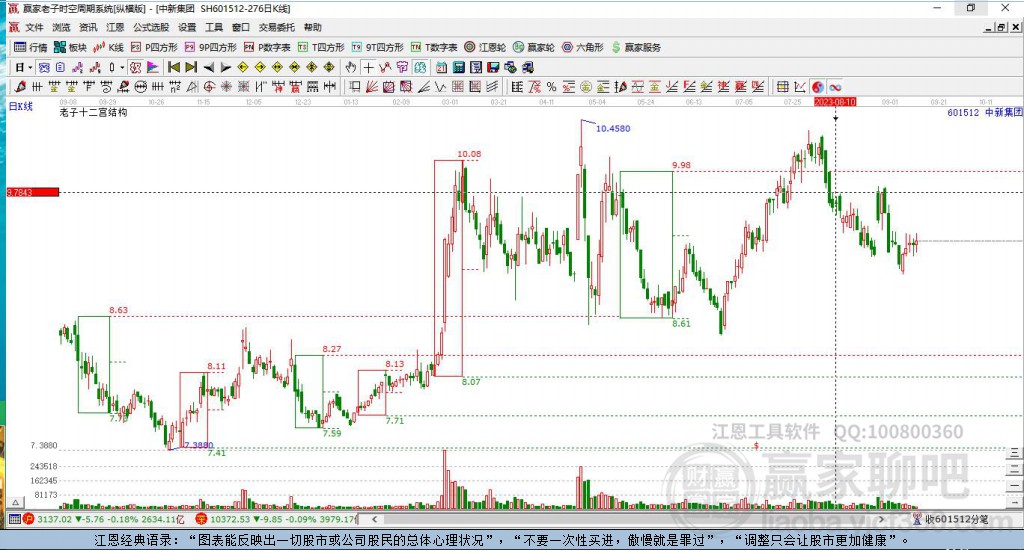
Task: Open the P数字表 tool
Action: point(266,47)
